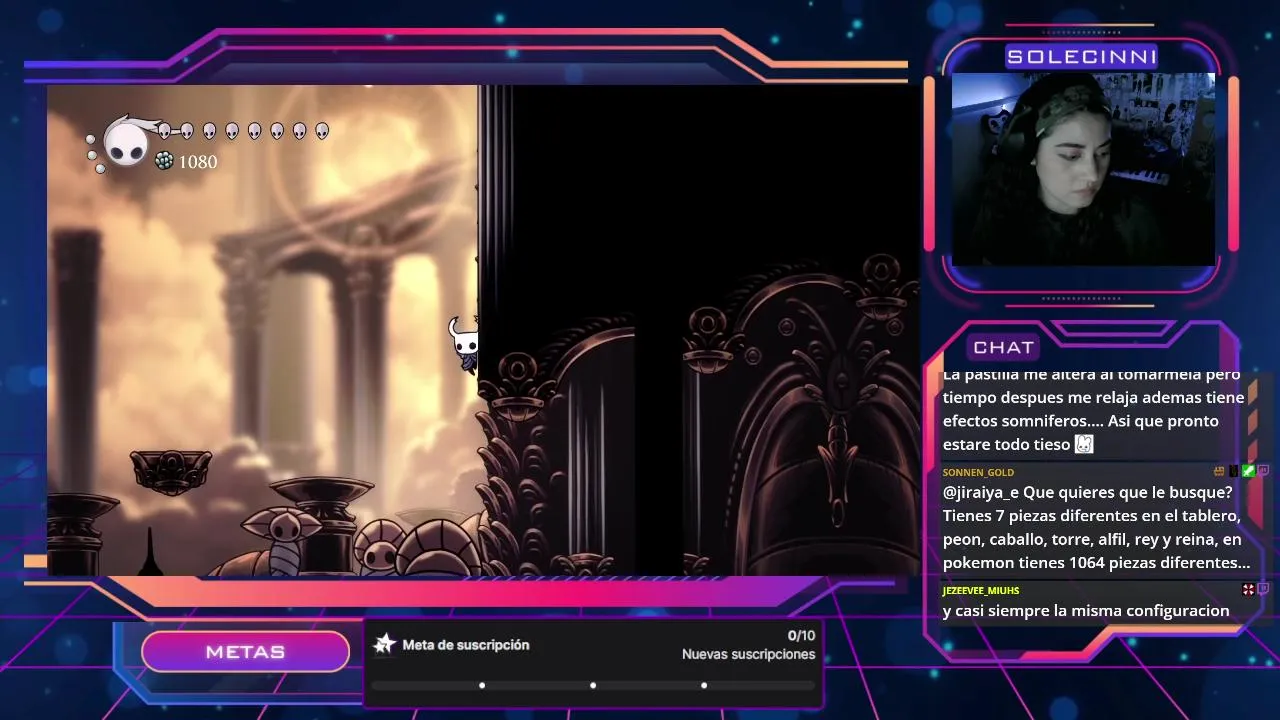Click the subscription goal progress bar
The height and width of the screenshot is (720, 1280).
coord(593,686)
